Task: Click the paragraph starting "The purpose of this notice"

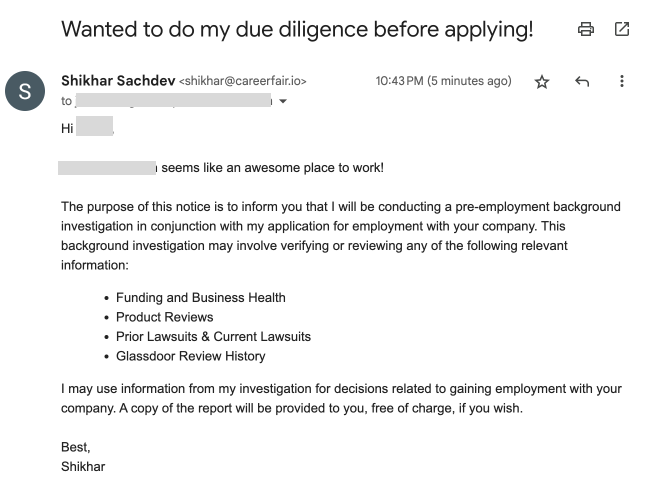Action: click(x=340, y=236)
